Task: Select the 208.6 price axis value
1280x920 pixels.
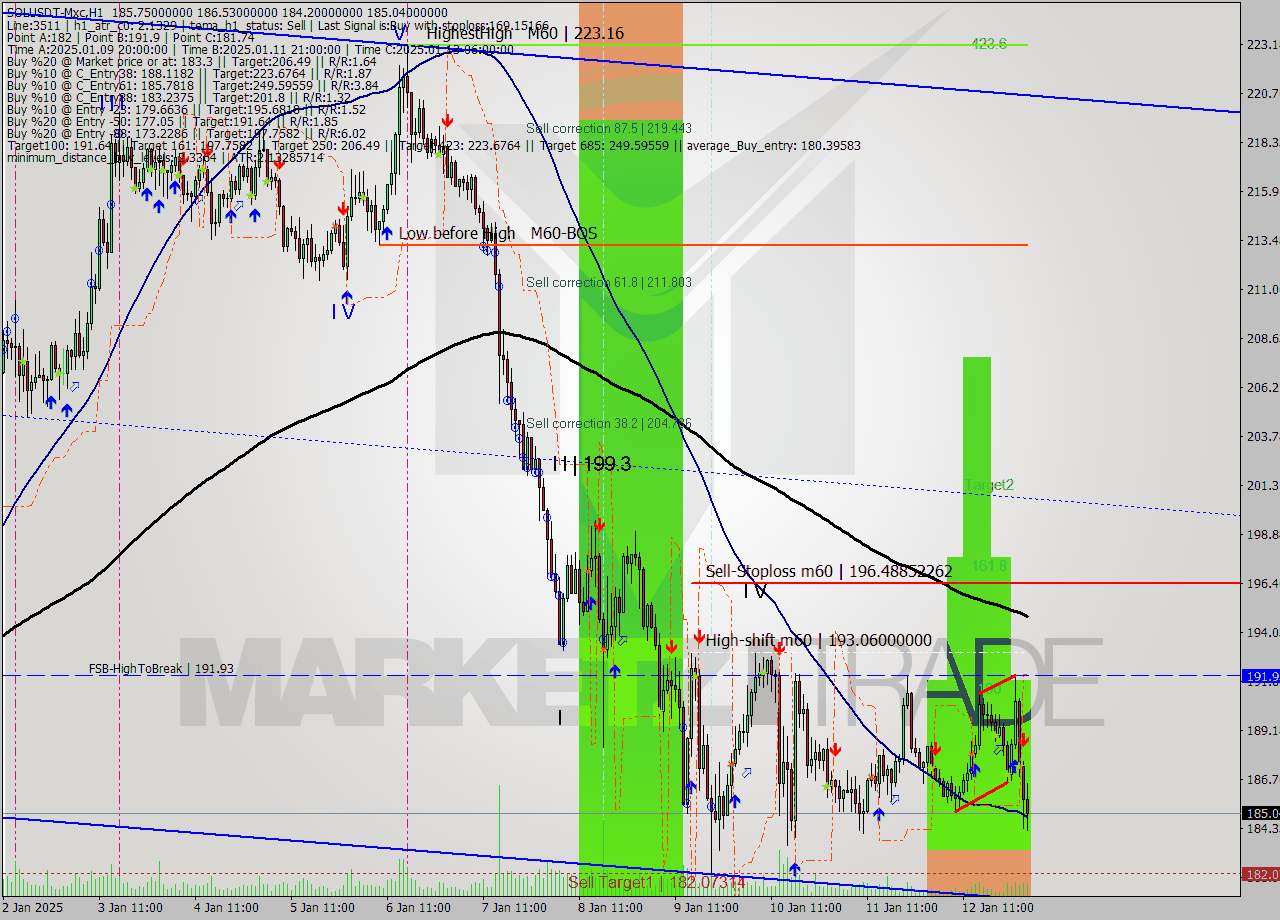Action: (1262, 338)
